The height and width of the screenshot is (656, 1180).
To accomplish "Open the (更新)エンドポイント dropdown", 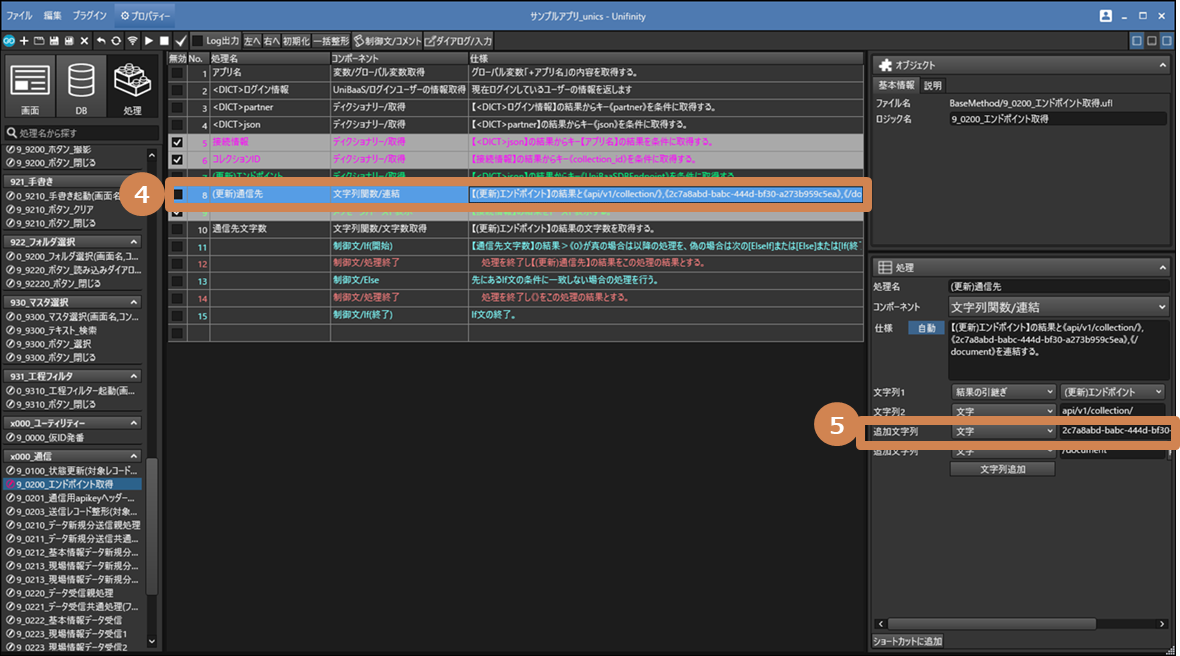I will tap(1112, 392).
